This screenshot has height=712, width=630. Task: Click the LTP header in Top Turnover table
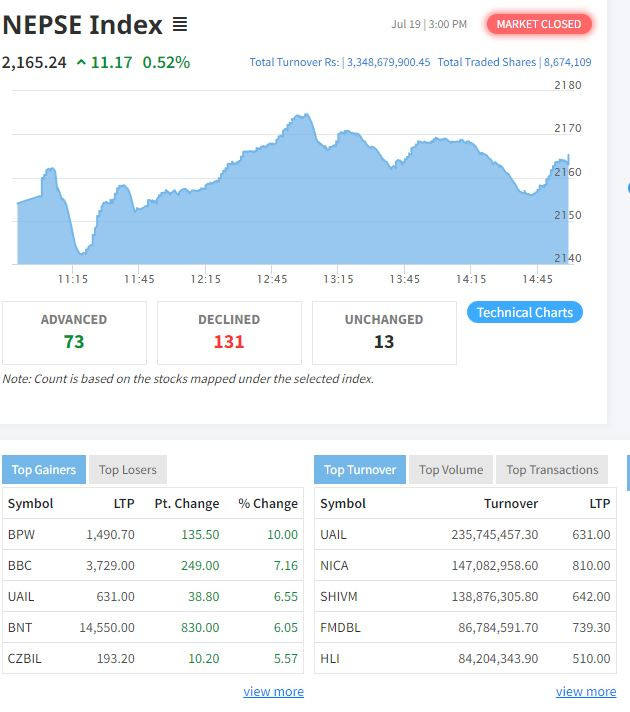tap(600, 504)
